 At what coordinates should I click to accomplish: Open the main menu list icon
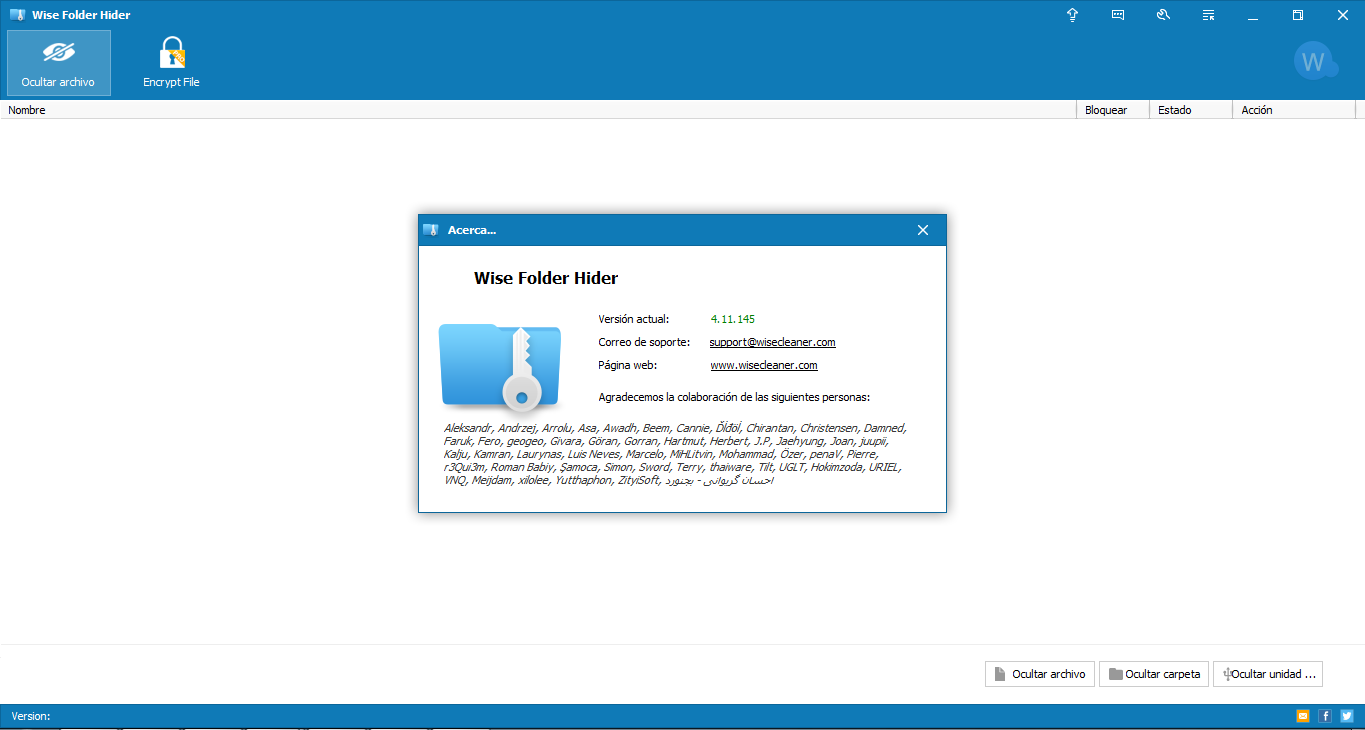click(x=1208, y=15)
